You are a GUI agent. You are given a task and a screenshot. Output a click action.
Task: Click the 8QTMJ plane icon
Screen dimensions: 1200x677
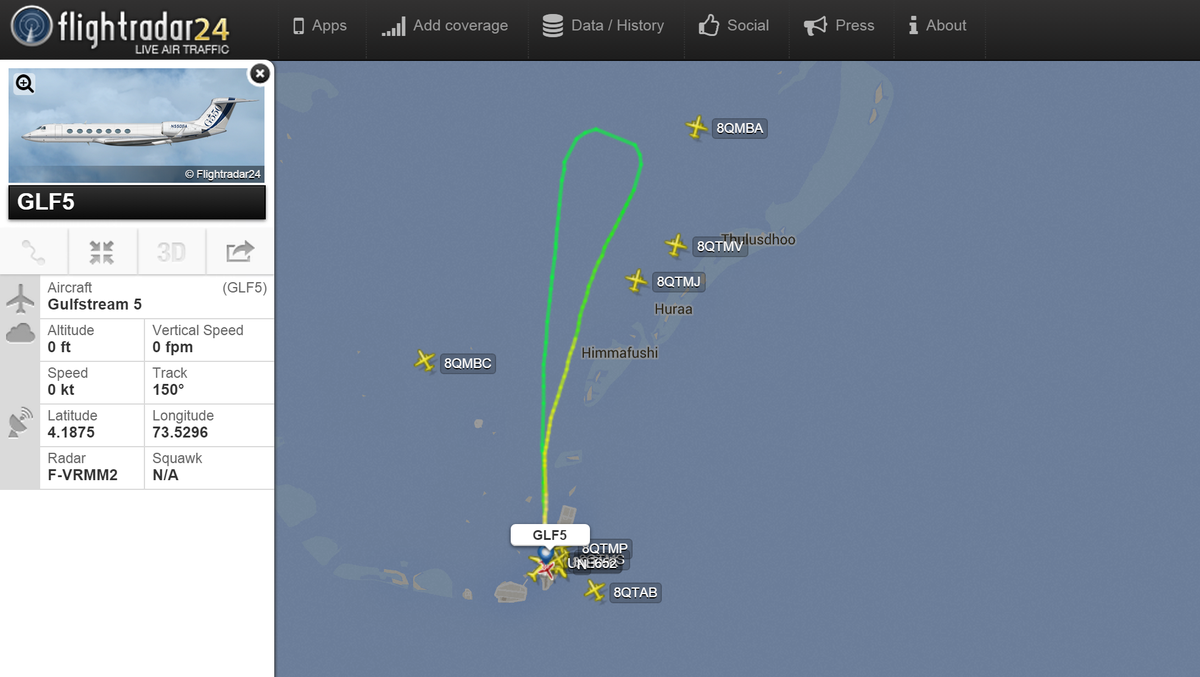pos(637,281)
